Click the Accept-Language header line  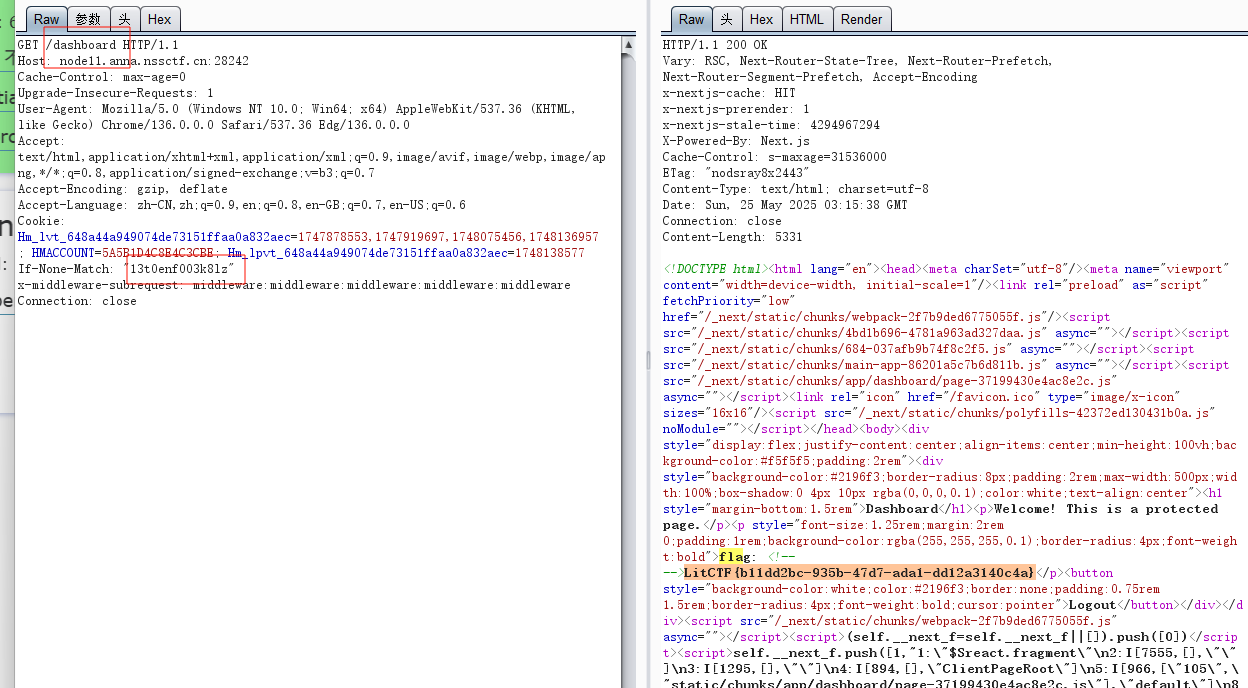click(241, 205)
